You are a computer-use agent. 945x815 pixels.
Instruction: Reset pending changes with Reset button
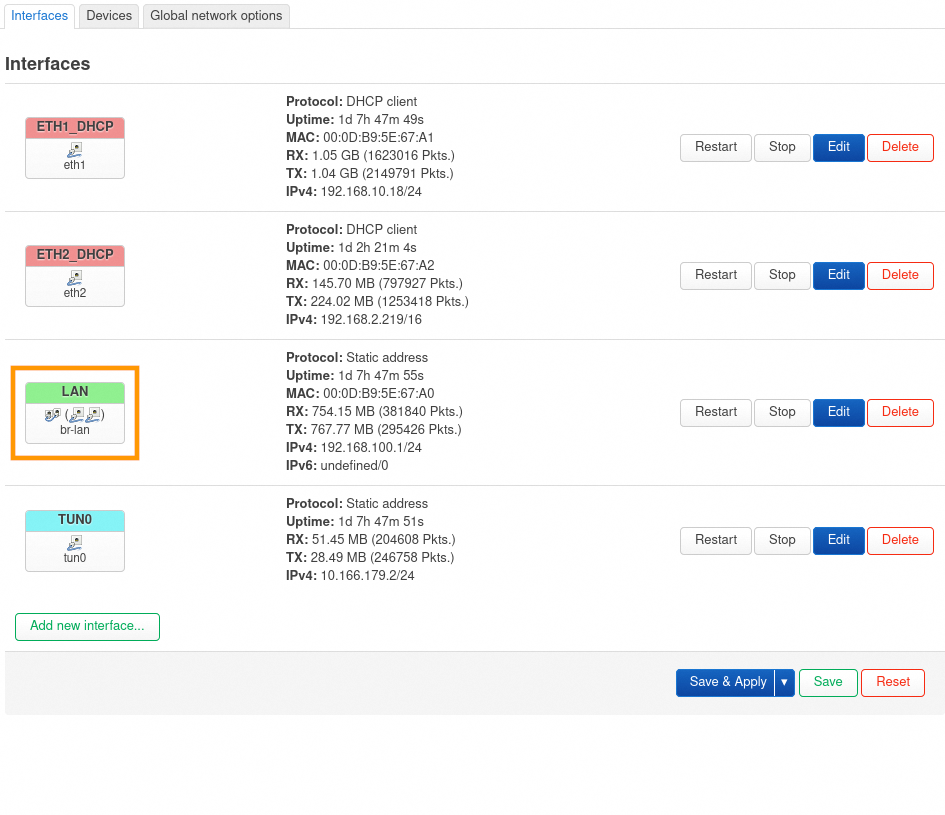893,682
